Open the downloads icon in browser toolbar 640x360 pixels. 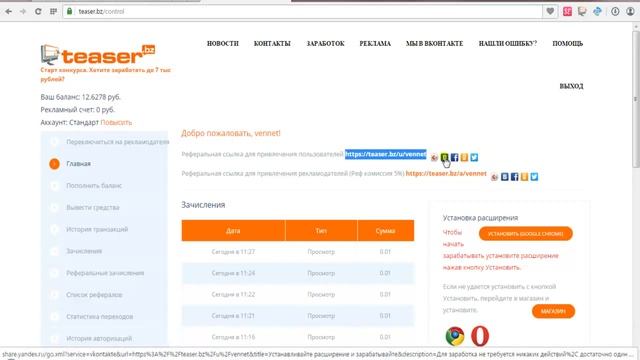615,11
